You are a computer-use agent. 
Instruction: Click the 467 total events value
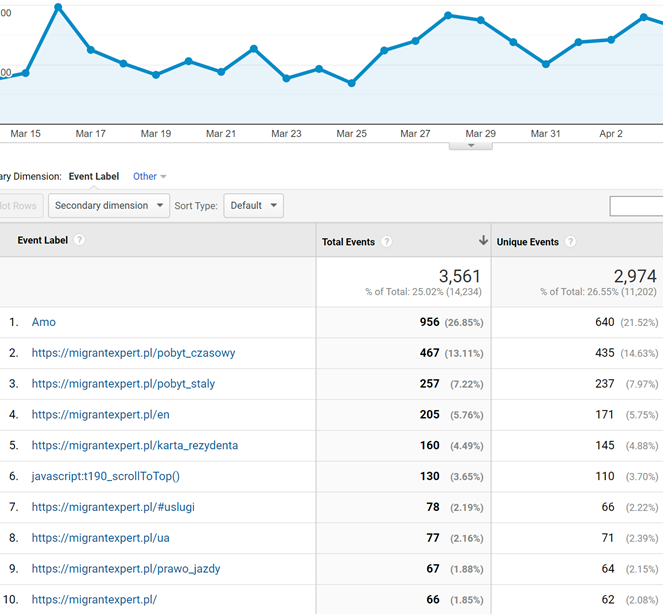(x=430, y=353)
